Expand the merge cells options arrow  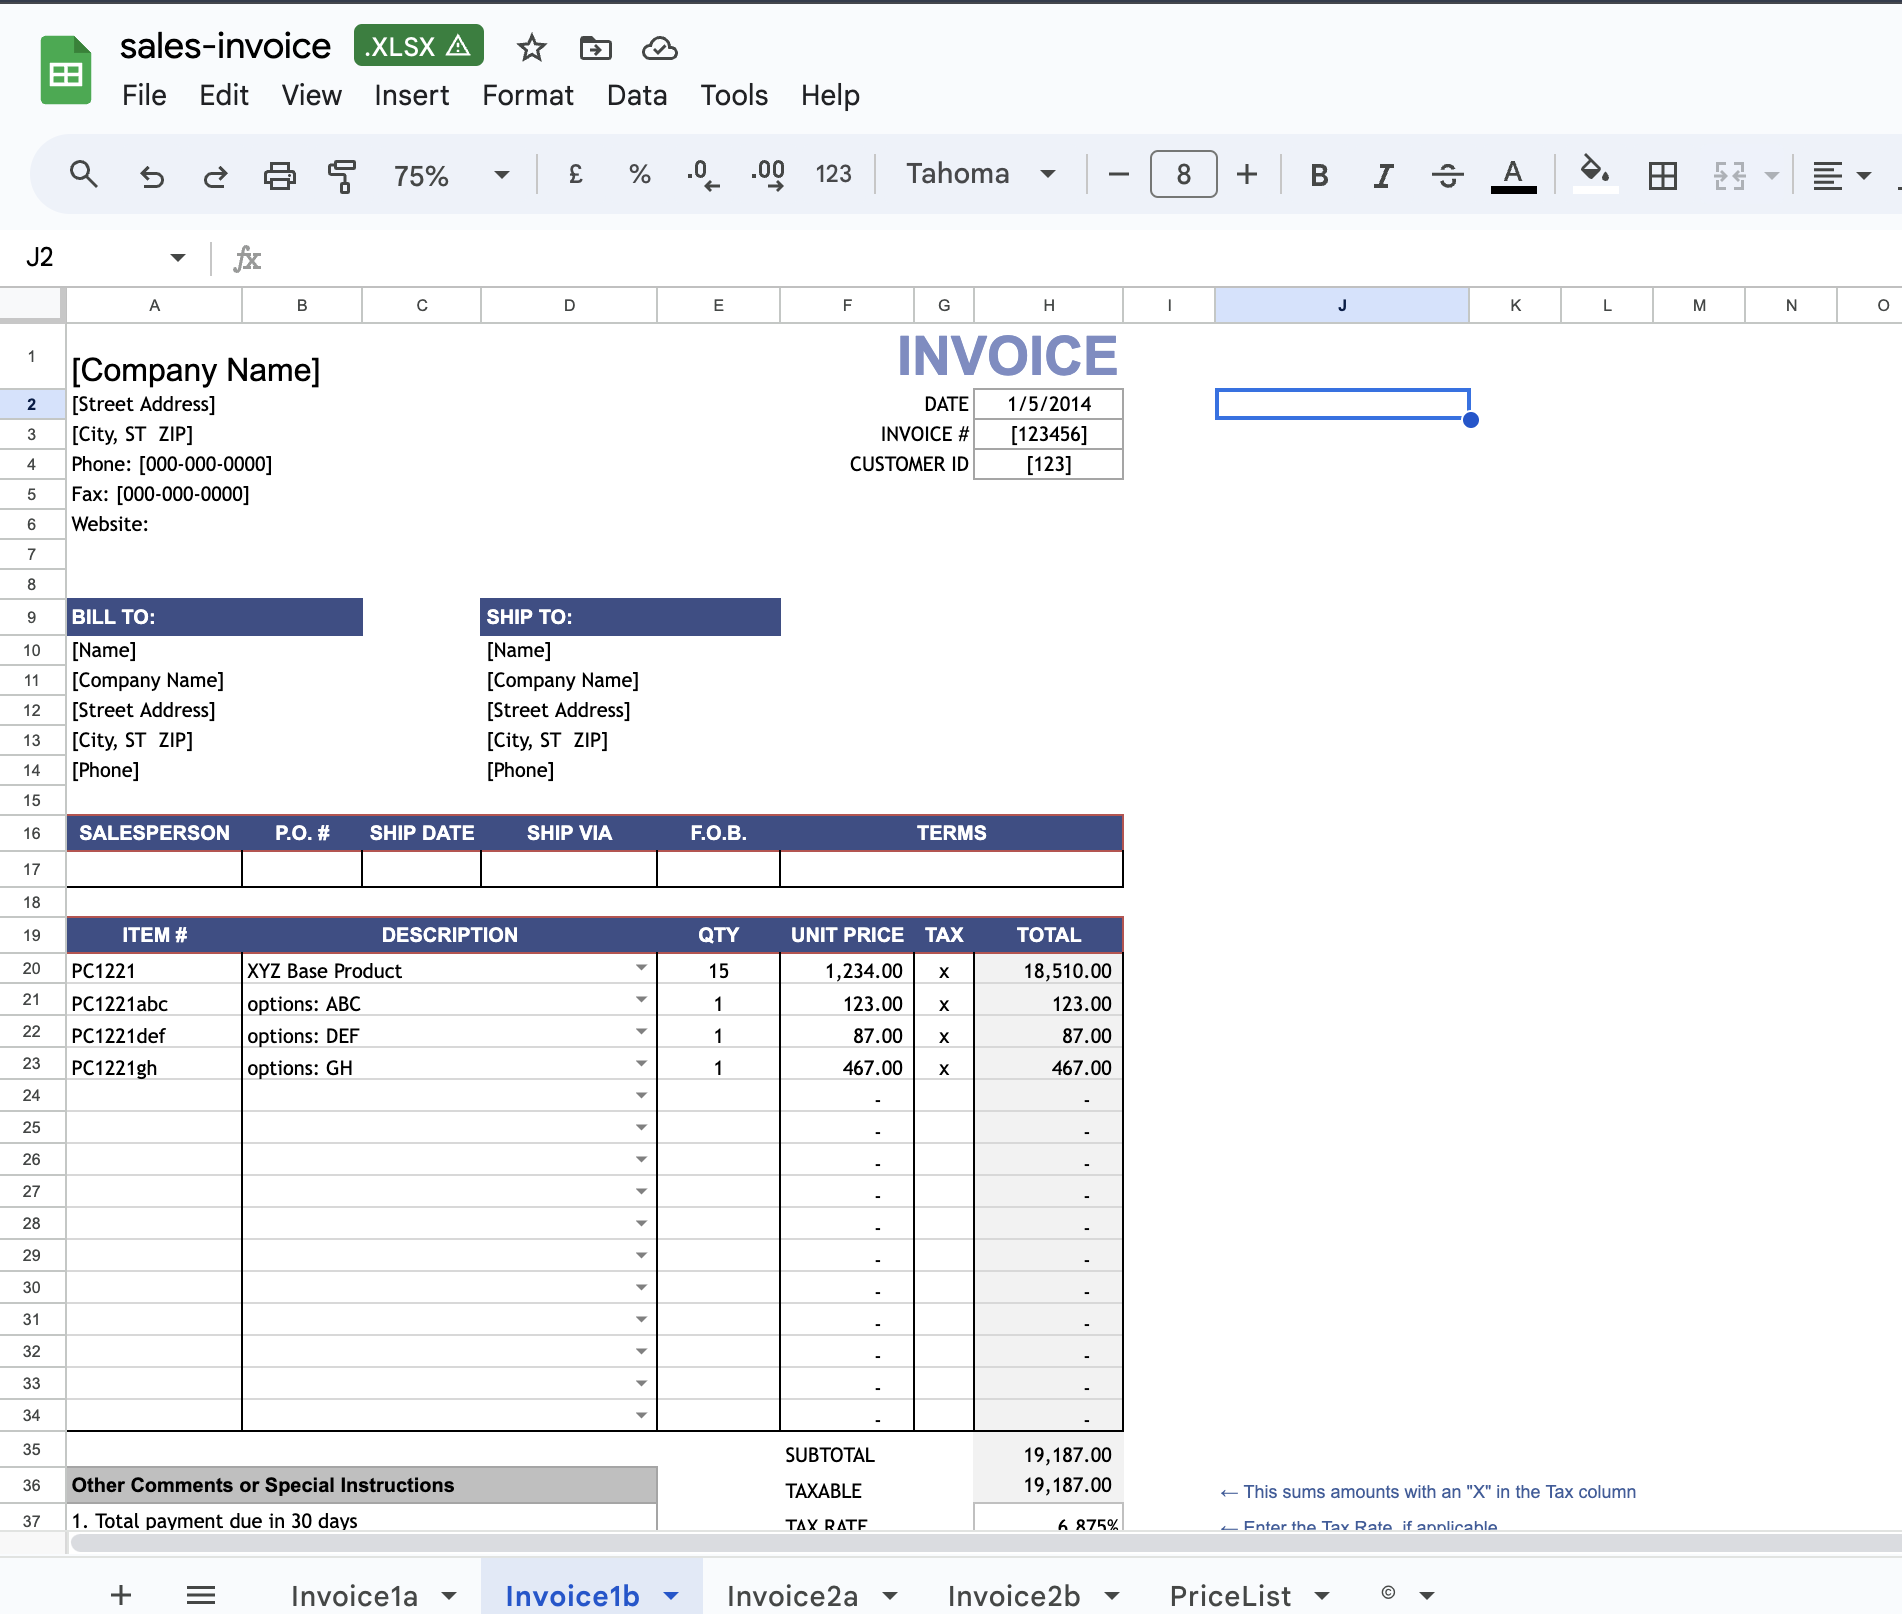pyautogui.click(x=1772, y=176)
